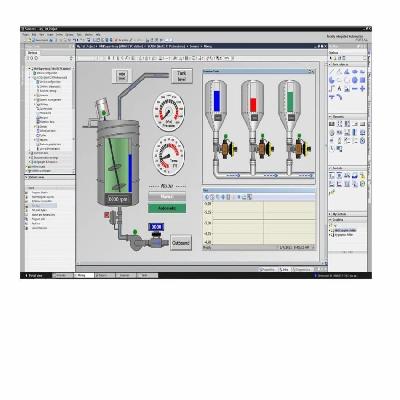Click the Tank level button

click(182, 76)
